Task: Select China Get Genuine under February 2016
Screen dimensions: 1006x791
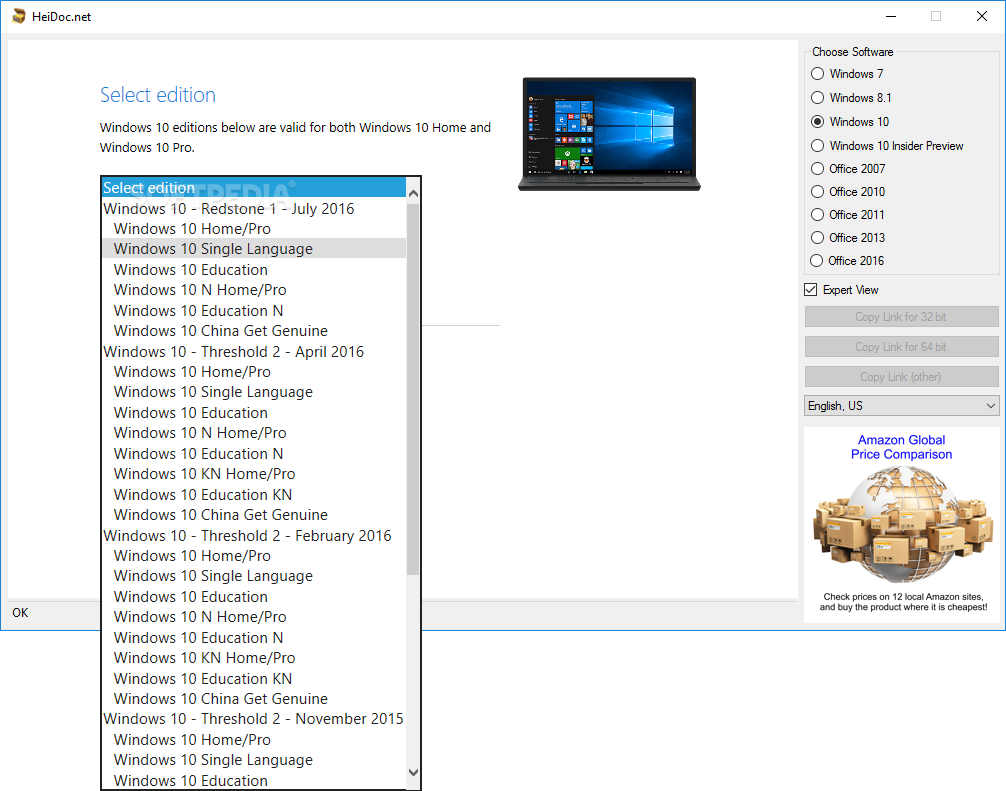Action: (254, 699)
